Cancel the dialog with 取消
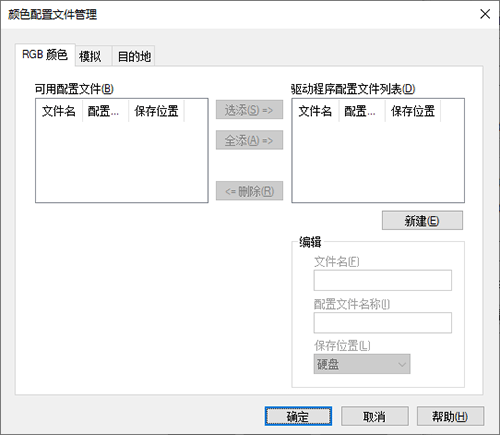This screenshot has height=435, width=500. tap(374, 416)
